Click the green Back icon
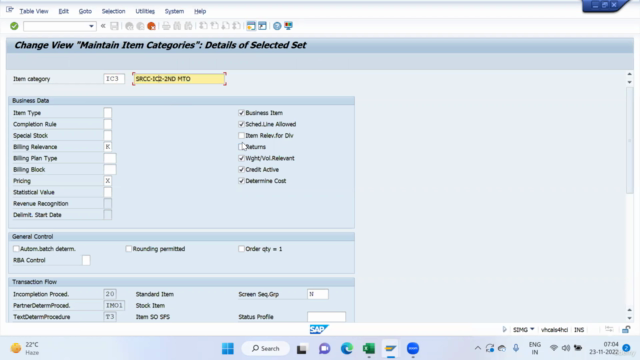Image resolution: width=640 pixels, height=360 pixels. [129, 26]
